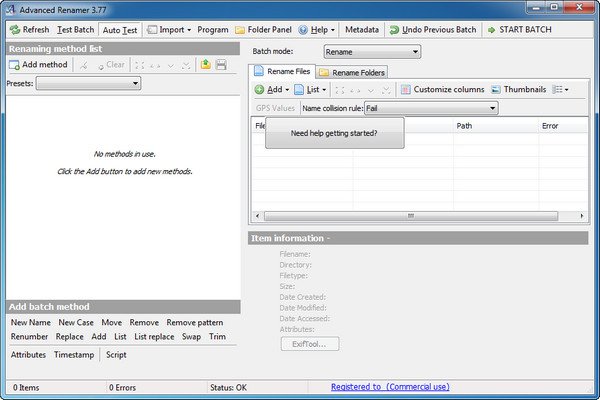Add a Move batch method

(112, 323)
